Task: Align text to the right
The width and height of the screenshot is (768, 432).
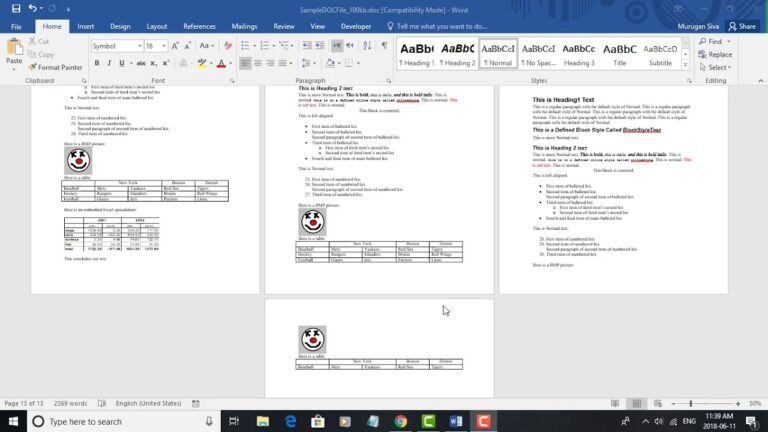Action: click(x=270, y=63)
